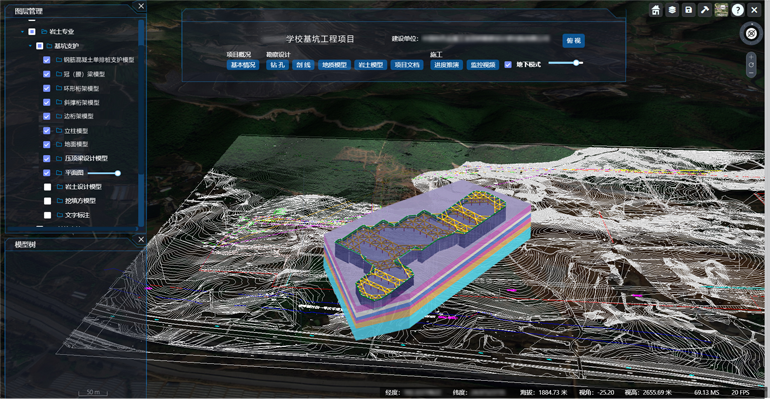Select the hammer tool icon
The image size is (770, 399).
705,10
